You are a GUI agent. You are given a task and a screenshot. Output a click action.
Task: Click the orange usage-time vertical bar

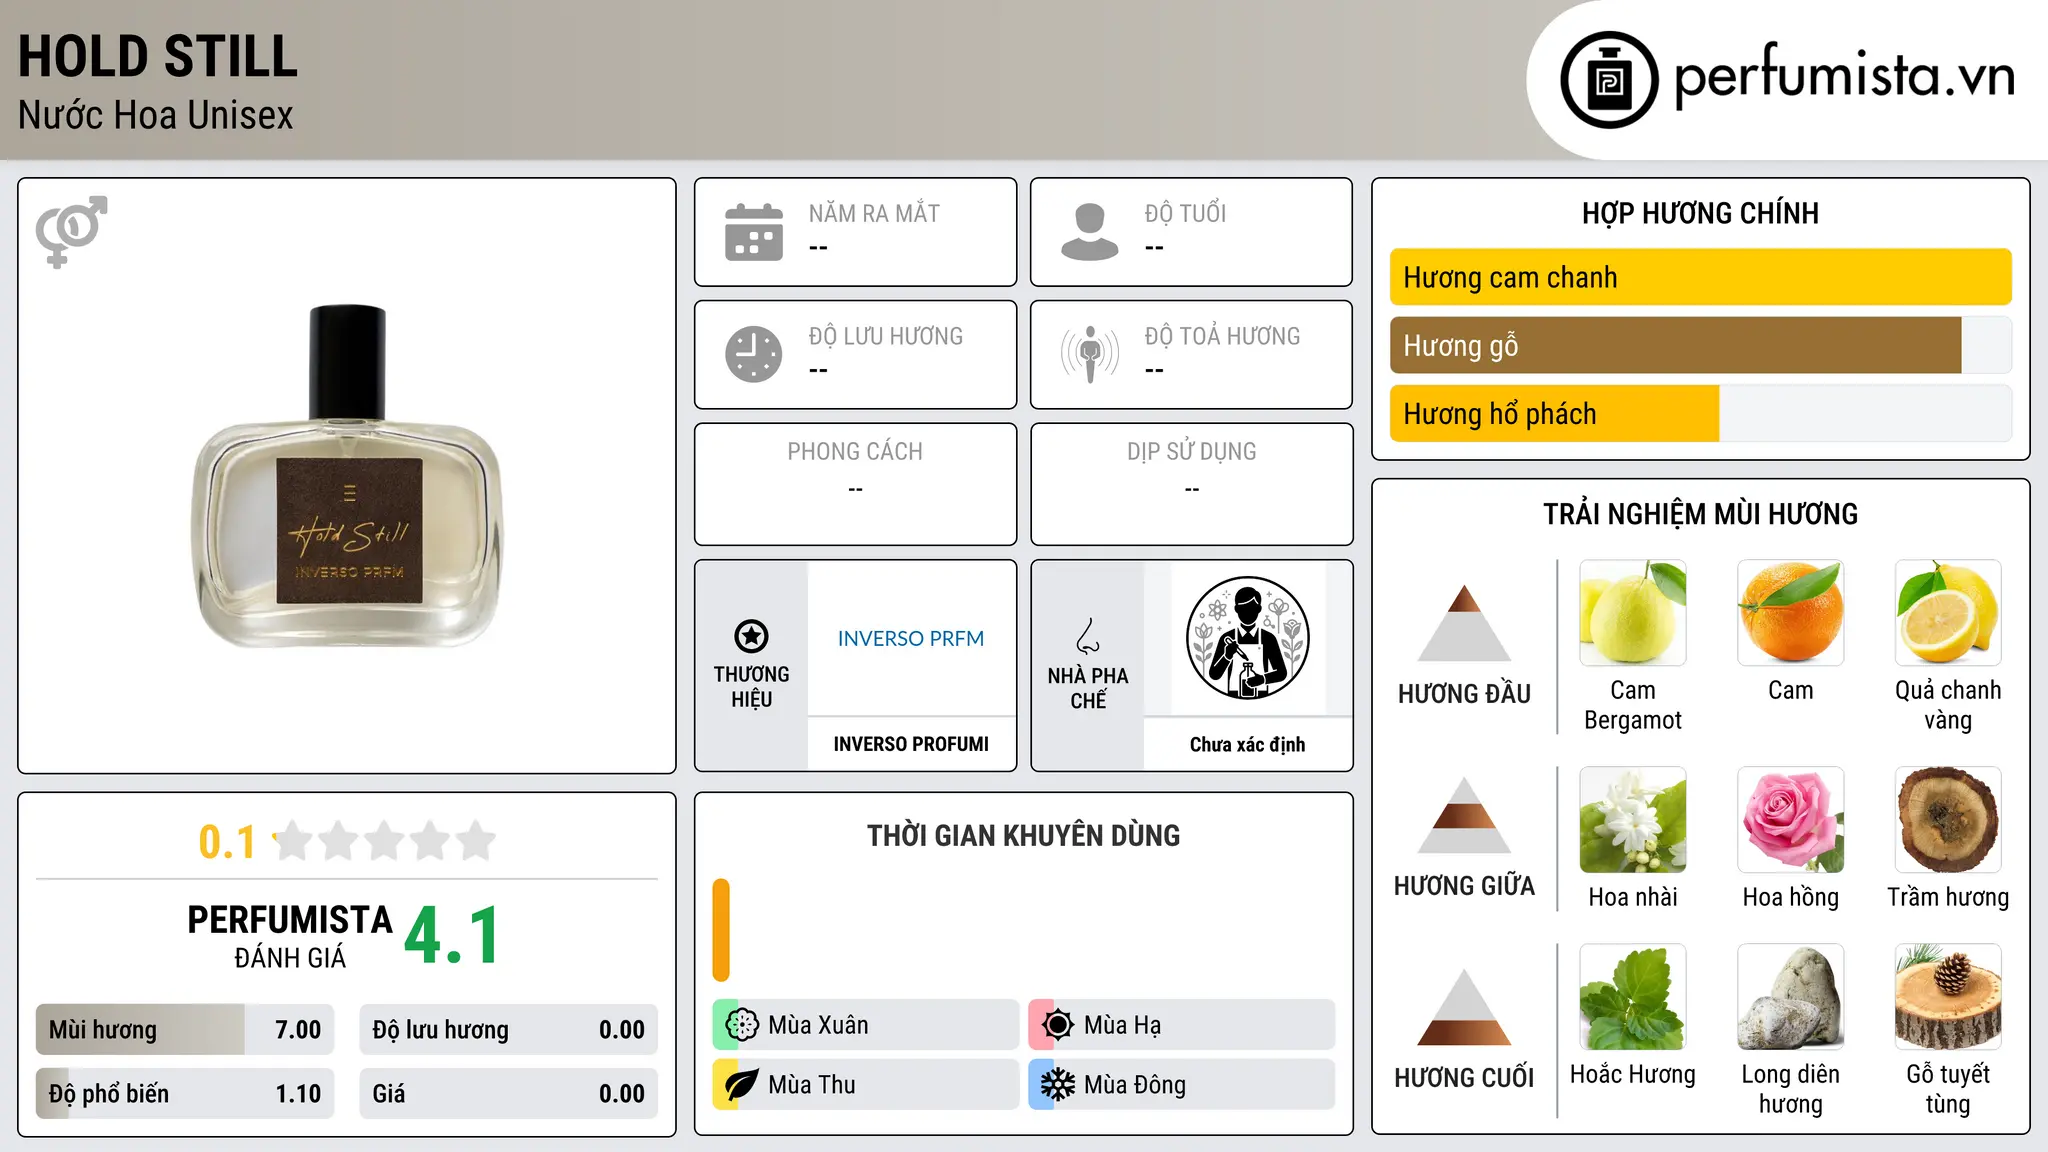click(x=721, y=930)
